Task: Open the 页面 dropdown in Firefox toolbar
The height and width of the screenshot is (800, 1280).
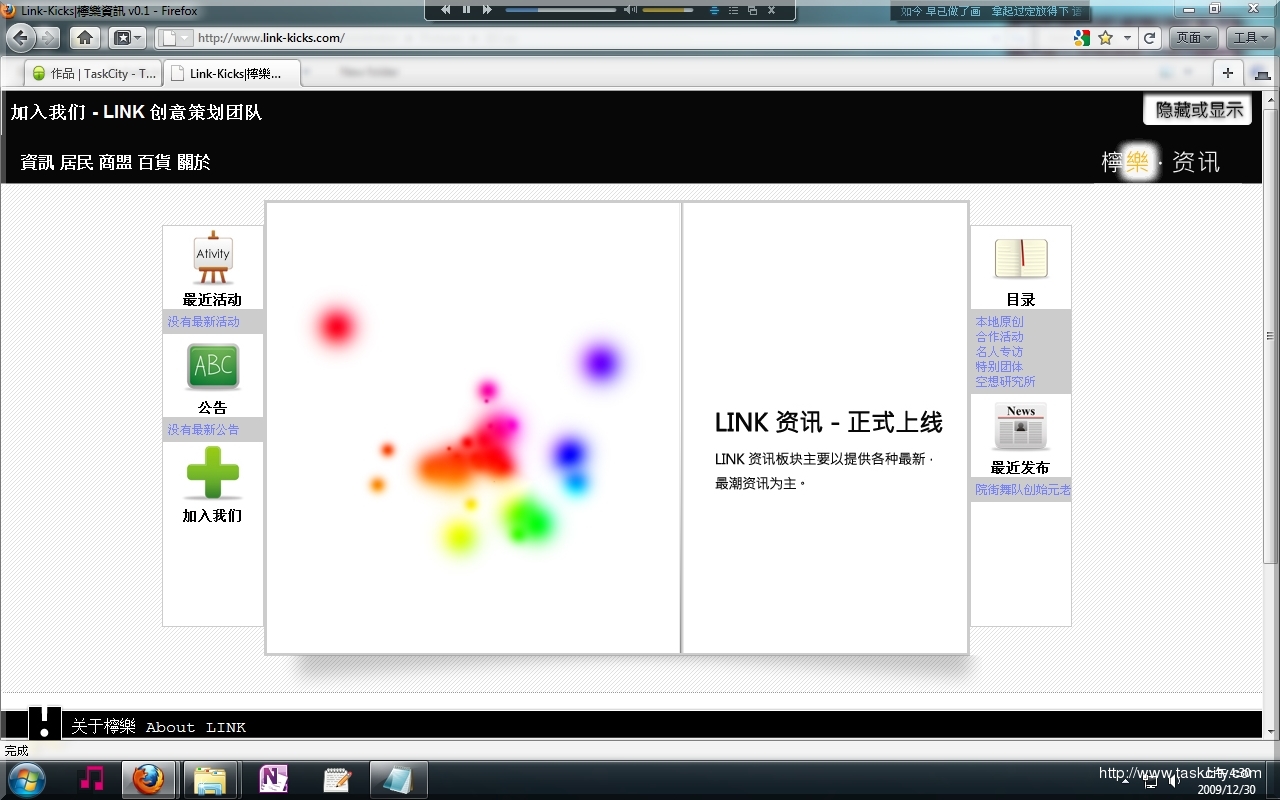Action: coord(1192,37)
